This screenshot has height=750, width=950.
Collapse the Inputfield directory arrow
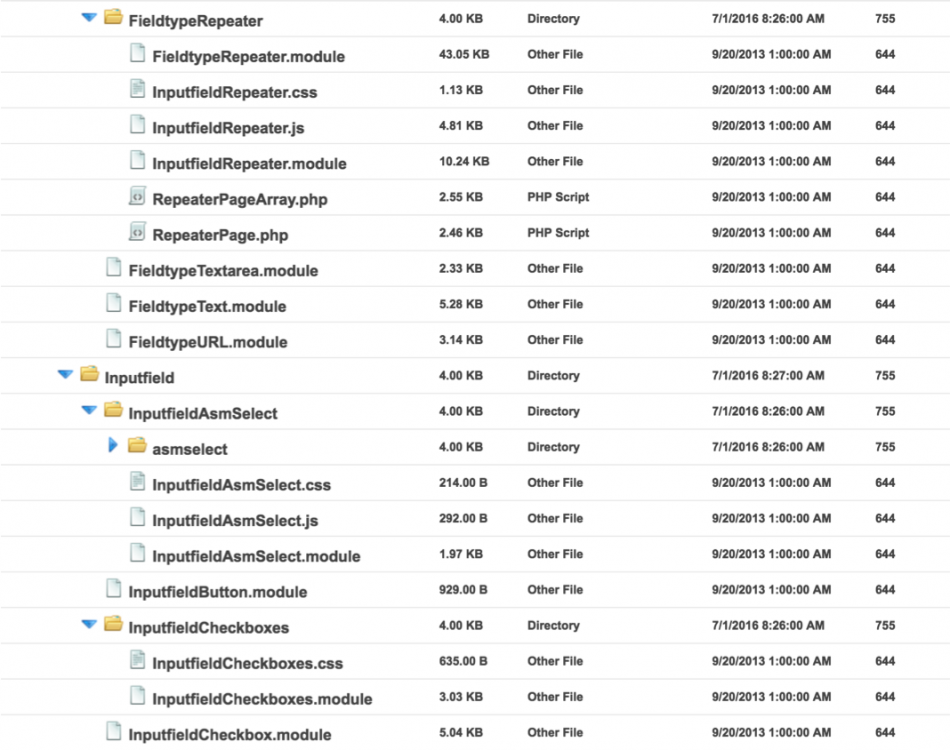[x=65, y=375]
